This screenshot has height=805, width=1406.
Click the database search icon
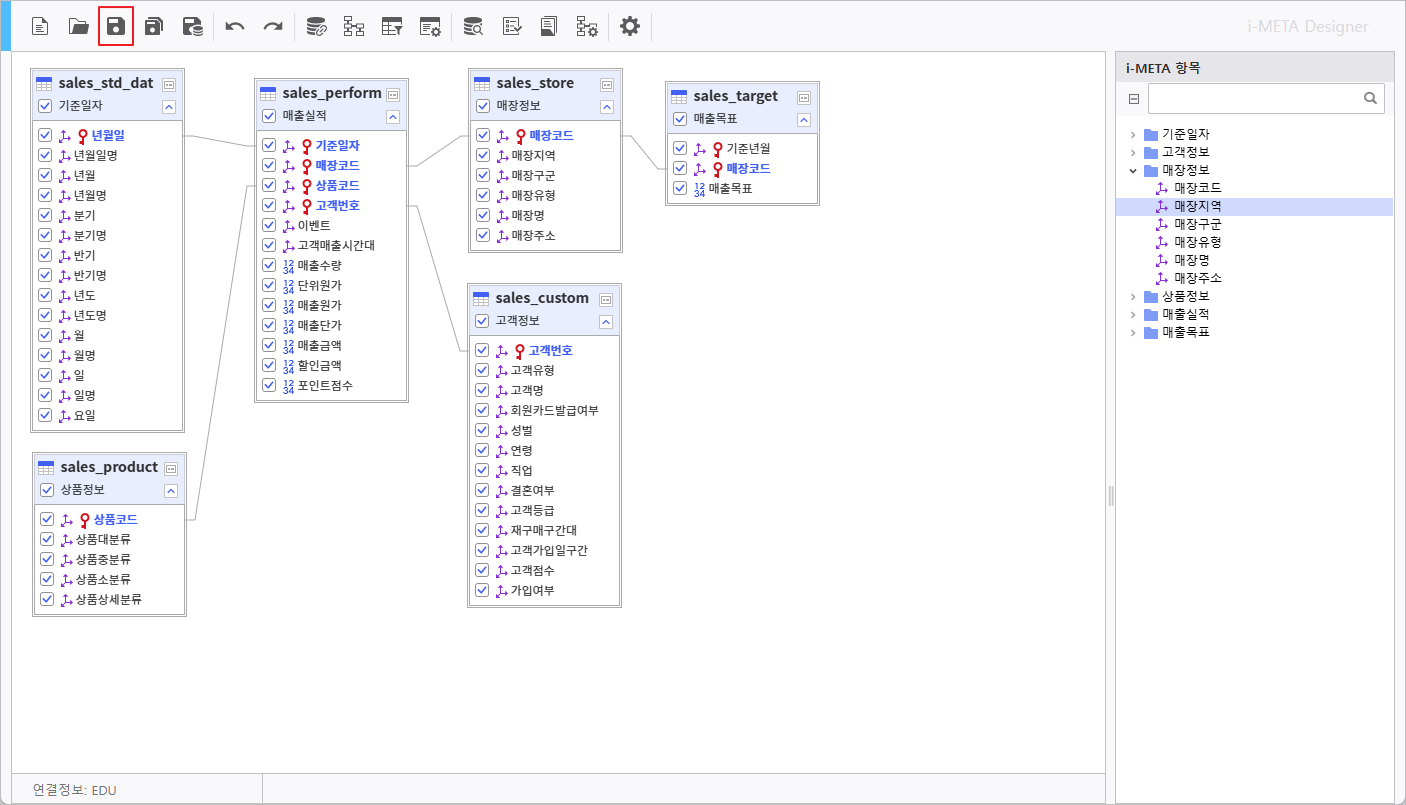472,27
